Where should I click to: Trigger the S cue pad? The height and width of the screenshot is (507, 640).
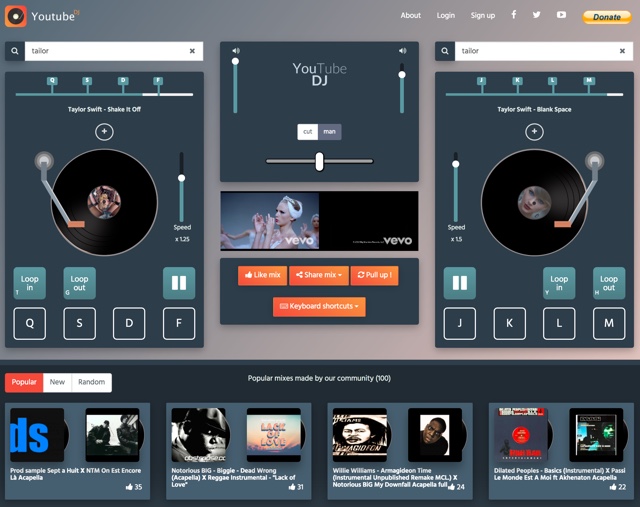80,323
